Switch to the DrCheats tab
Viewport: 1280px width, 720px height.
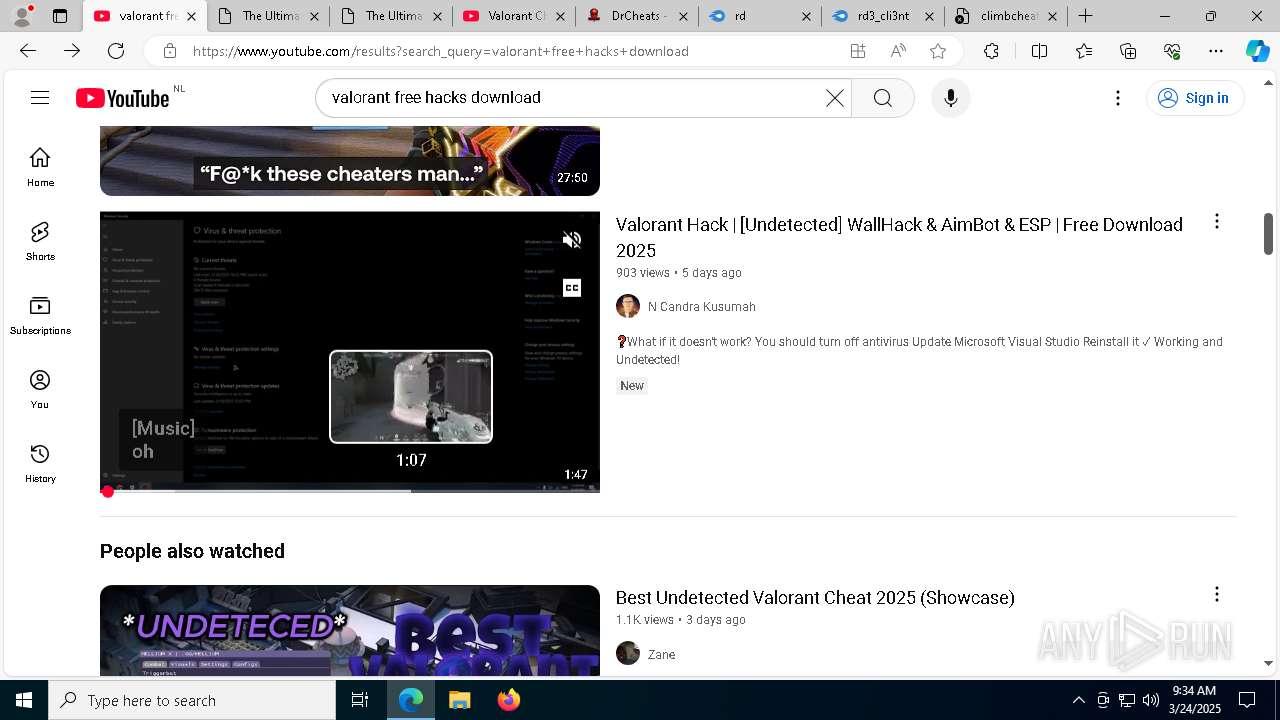[637, 16]
